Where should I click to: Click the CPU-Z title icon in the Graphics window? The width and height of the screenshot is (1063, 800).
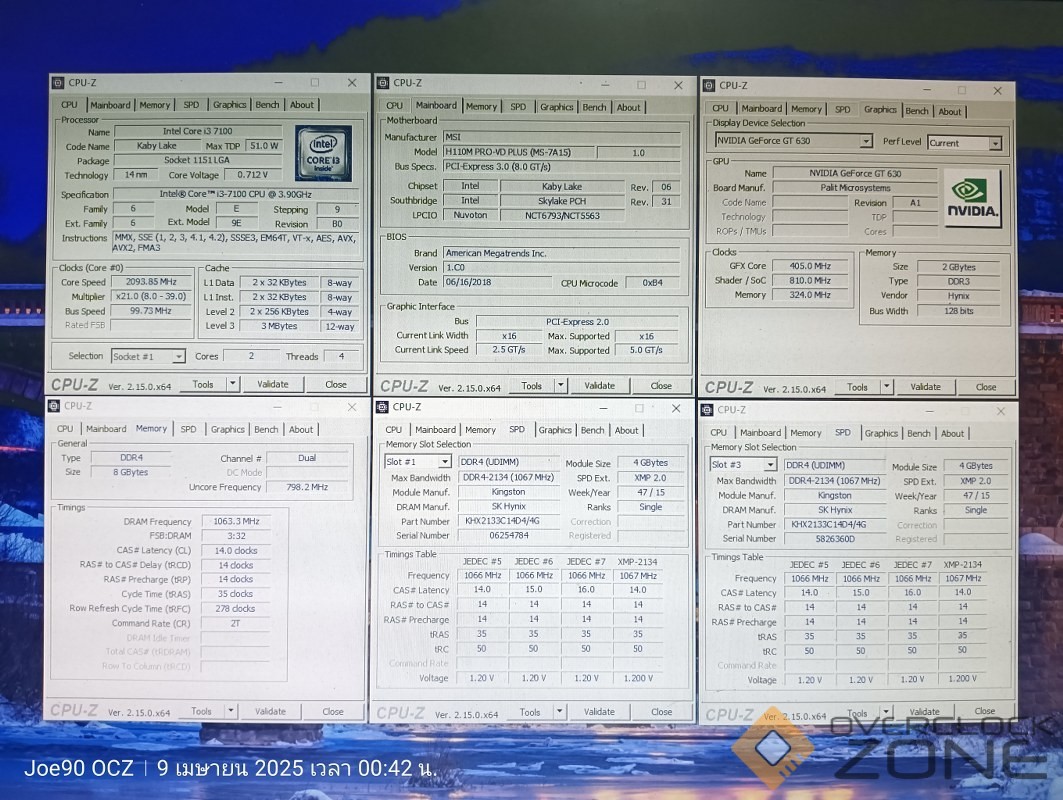pos(709,85)
